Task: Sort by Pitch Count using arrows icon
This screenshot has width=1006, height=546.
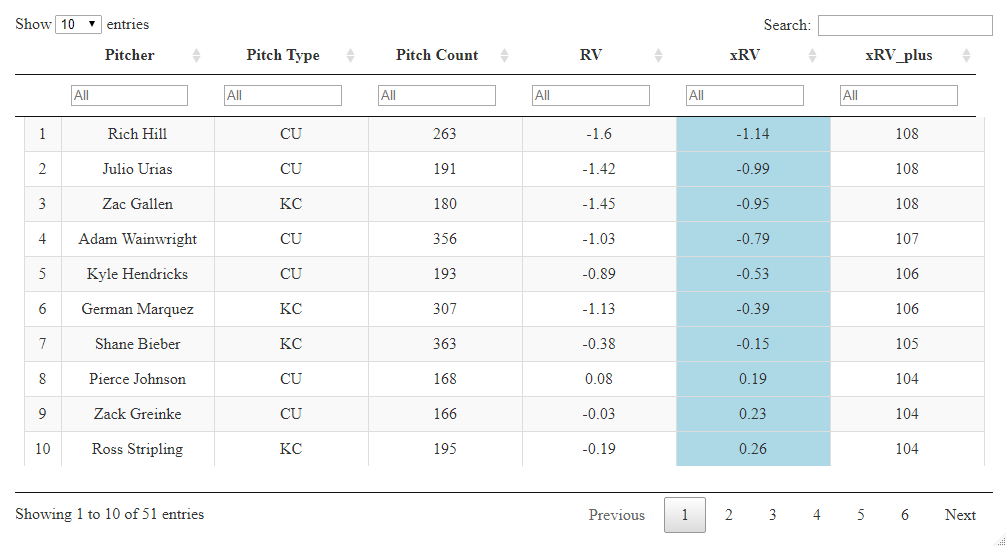Action: point(504,56)
